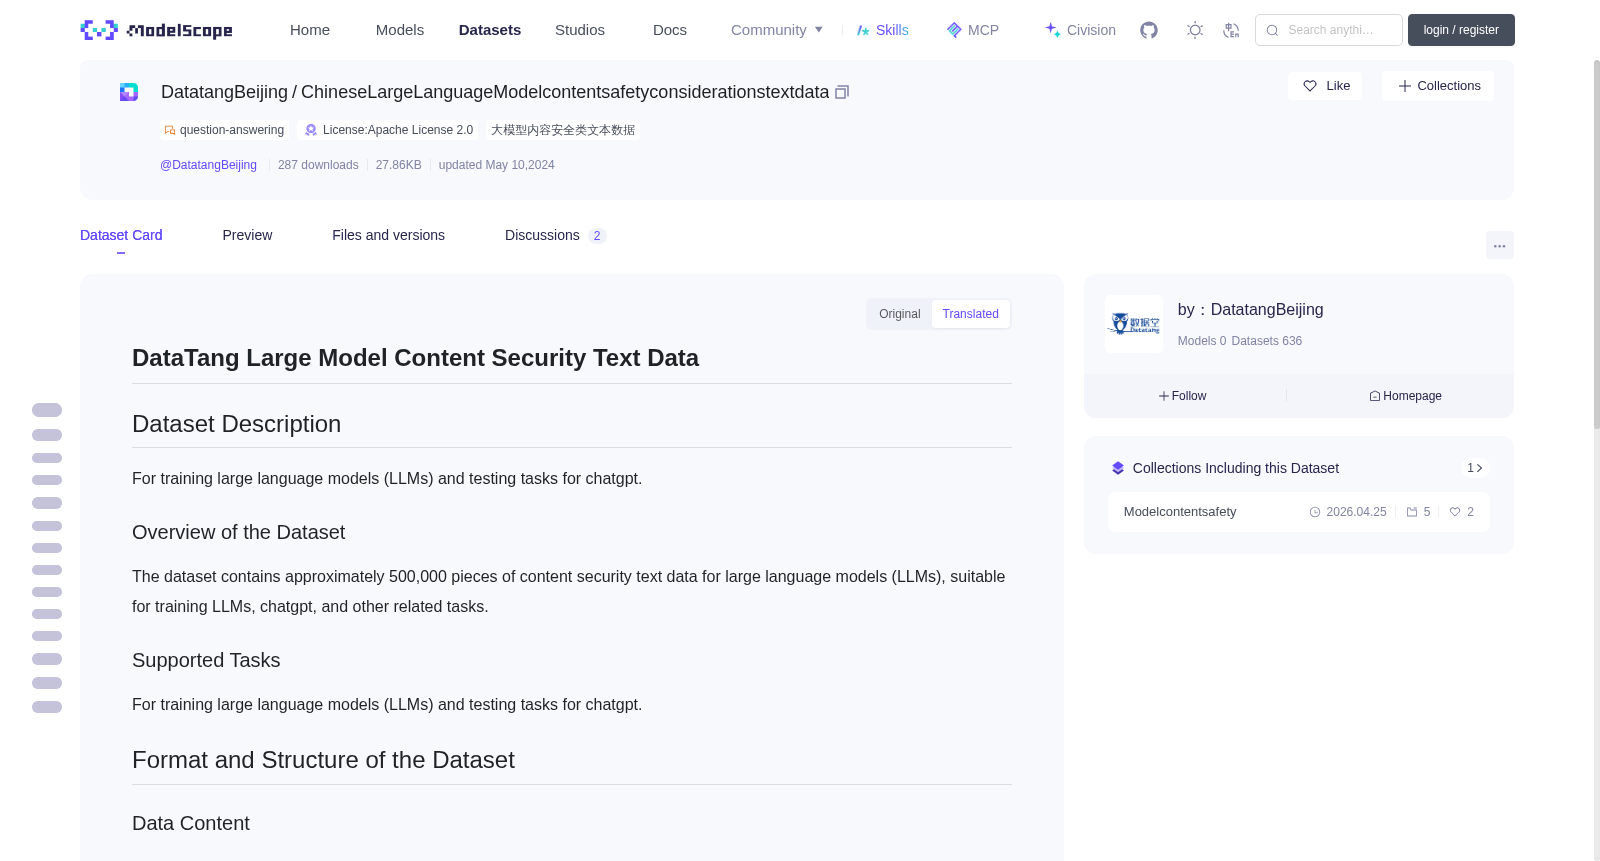This screenshot has height=861, width=1600.
Task: Open the @DatatangBeijing profile link
Action: coord(208,165)
